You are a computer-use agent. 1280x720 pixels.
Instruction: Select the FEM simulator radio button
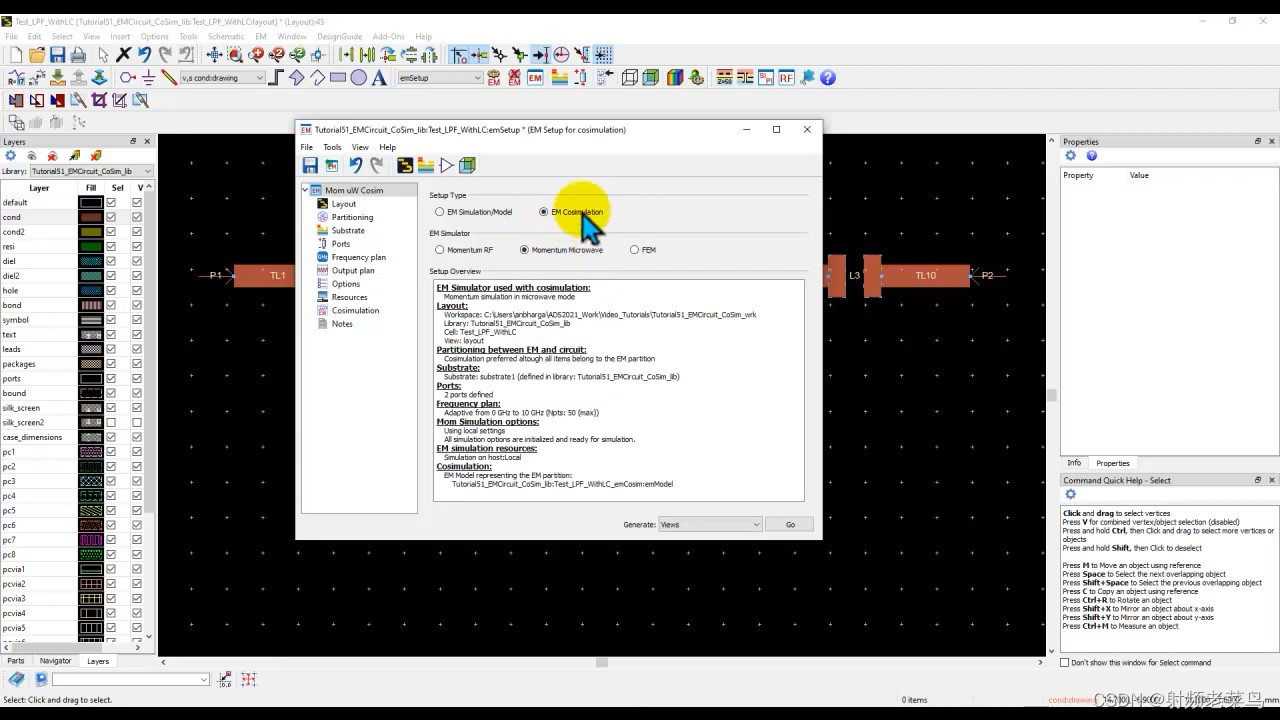[634, 249]
